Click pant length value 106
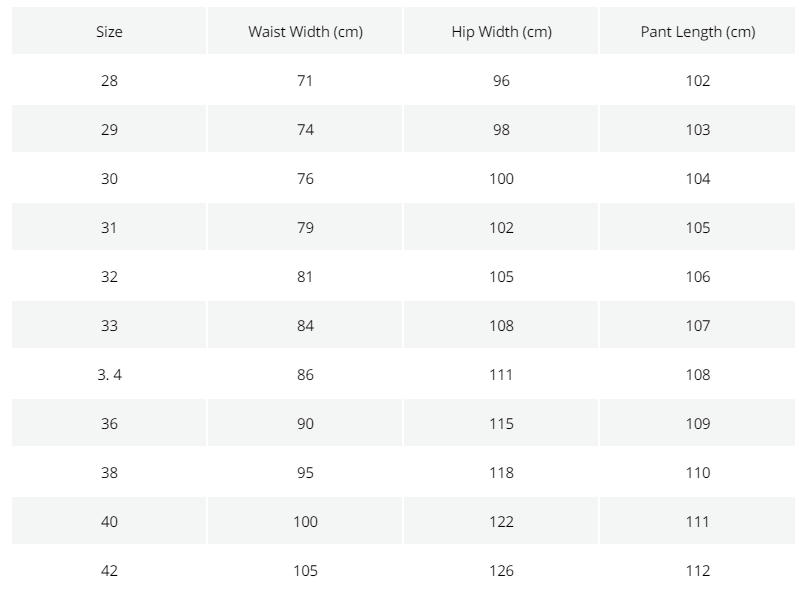The image size is (809, 611). pyautogui.click(x=698, y=277)
